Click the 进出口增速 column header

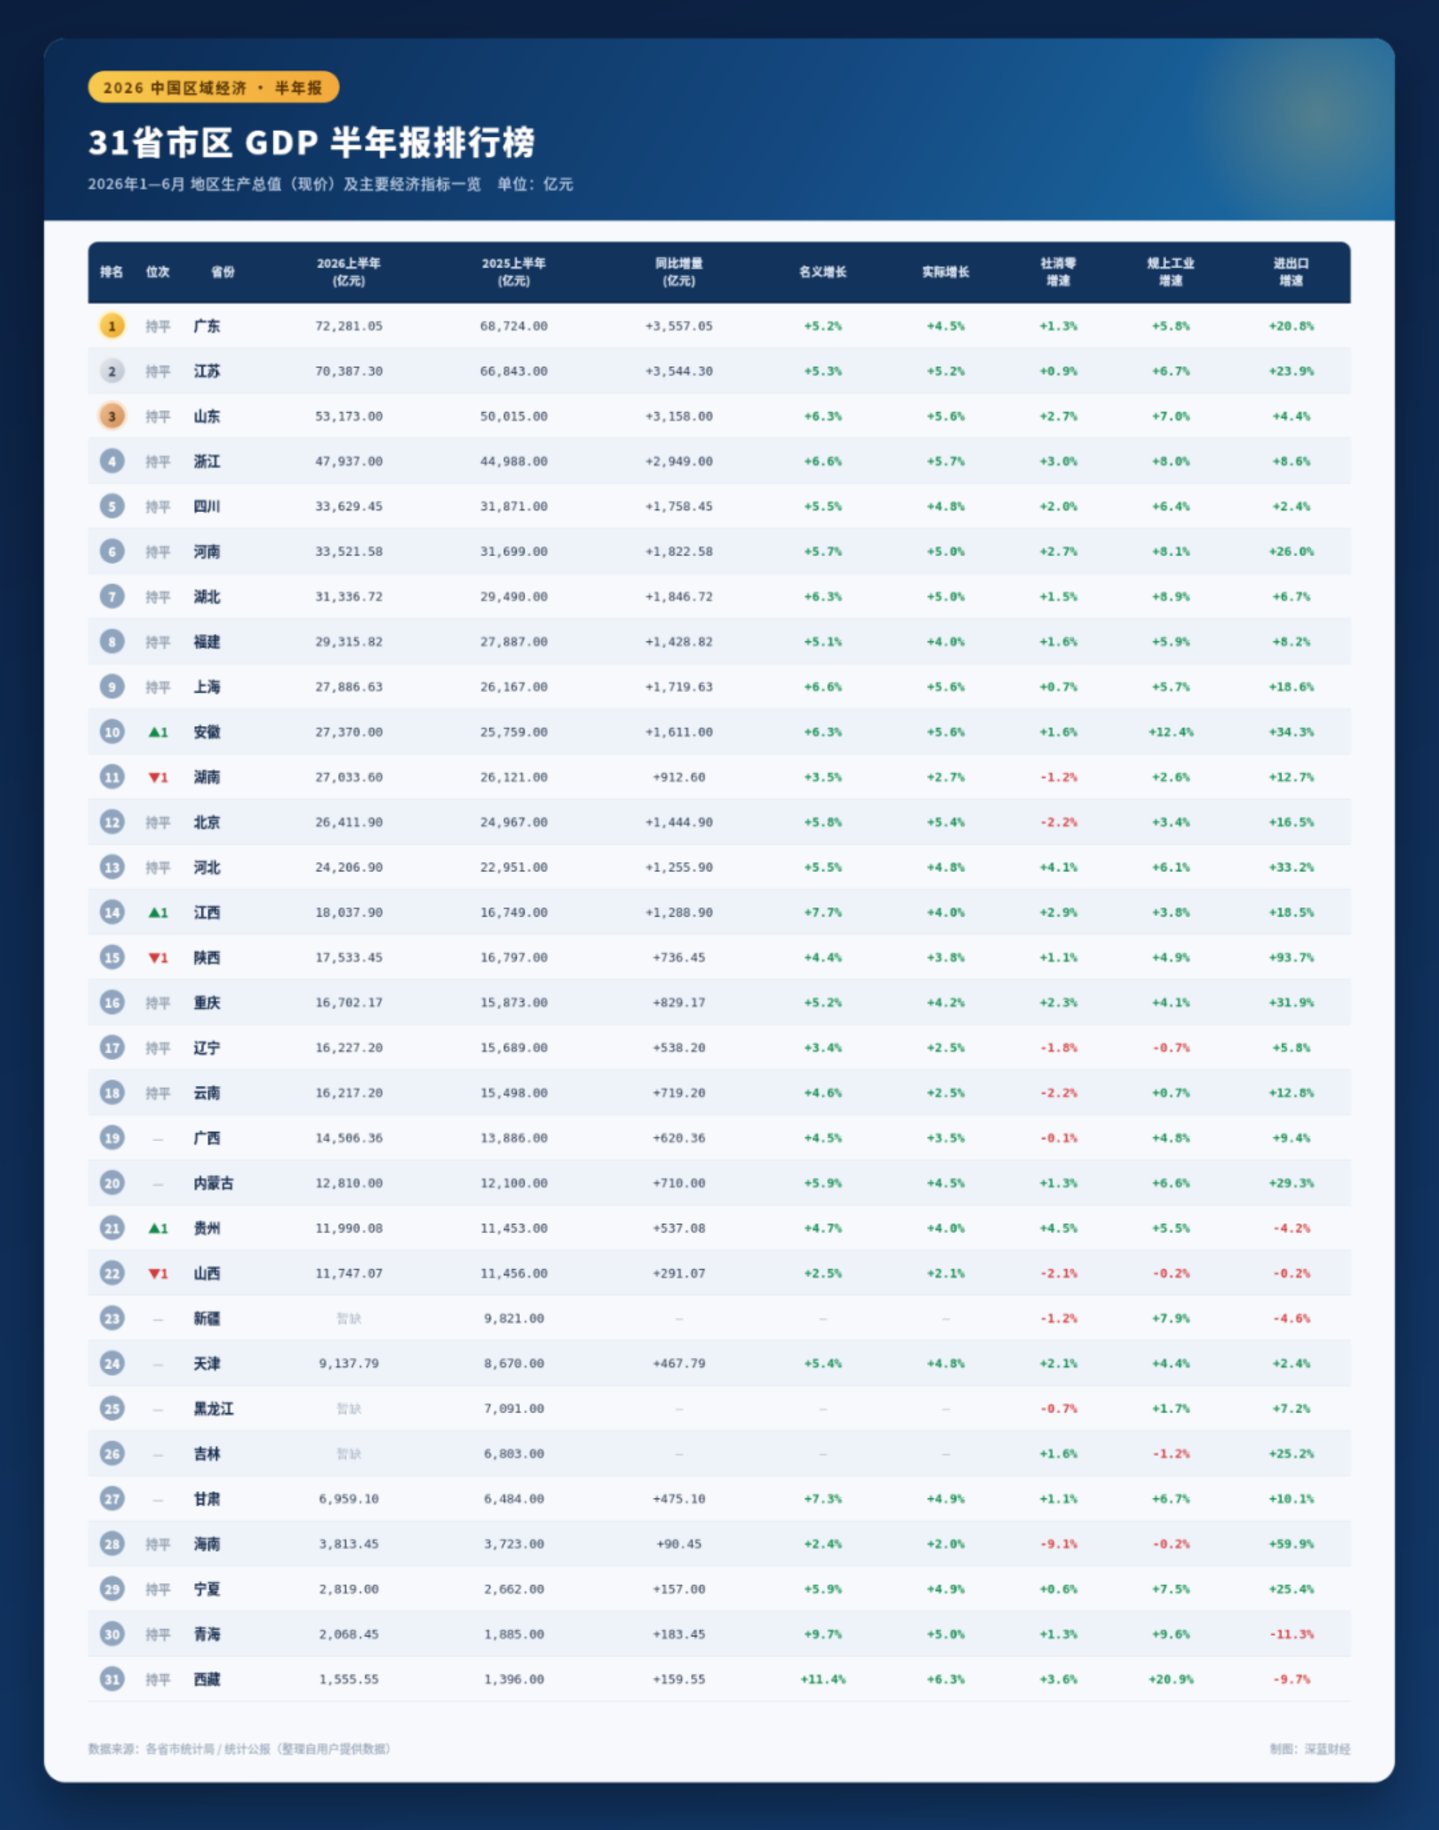[x=1291, y=272]
